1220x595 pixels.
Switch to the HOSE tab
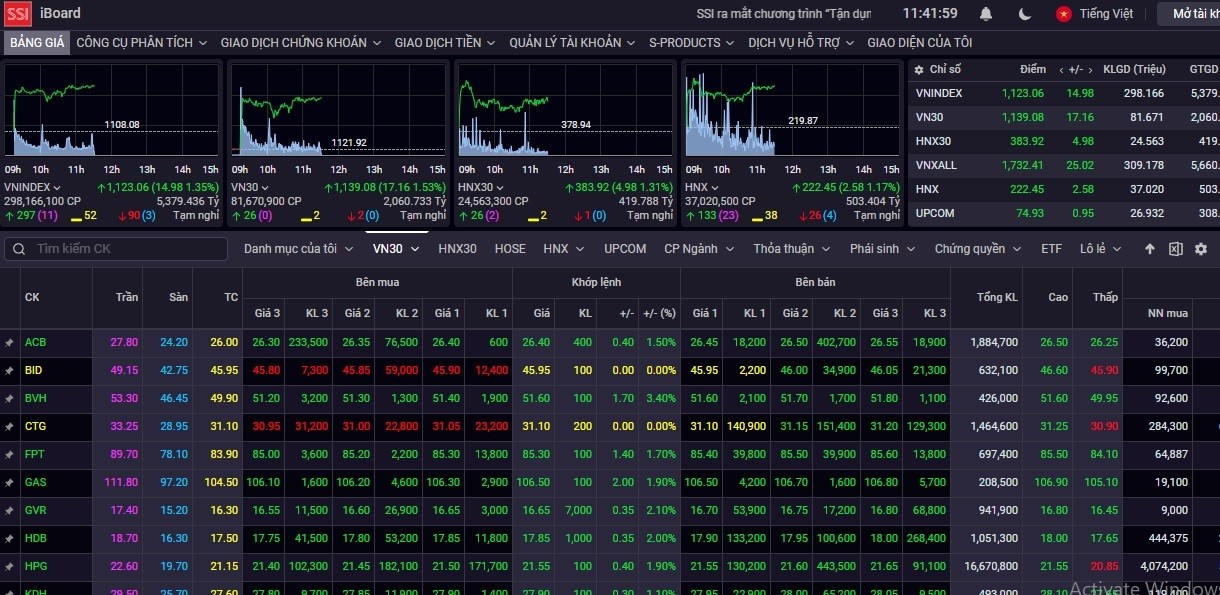pos(510,249)
